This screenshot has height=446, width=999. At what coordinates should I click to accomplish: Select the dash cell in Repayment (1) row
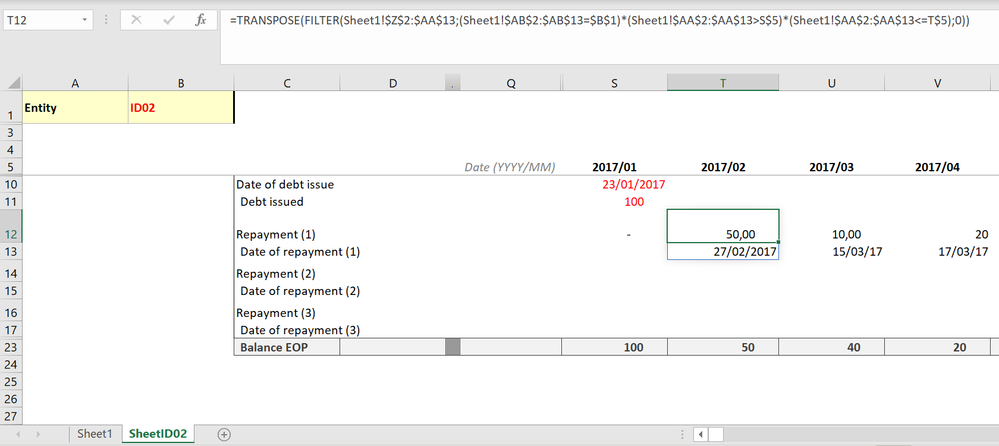click(x=614, y=226)
